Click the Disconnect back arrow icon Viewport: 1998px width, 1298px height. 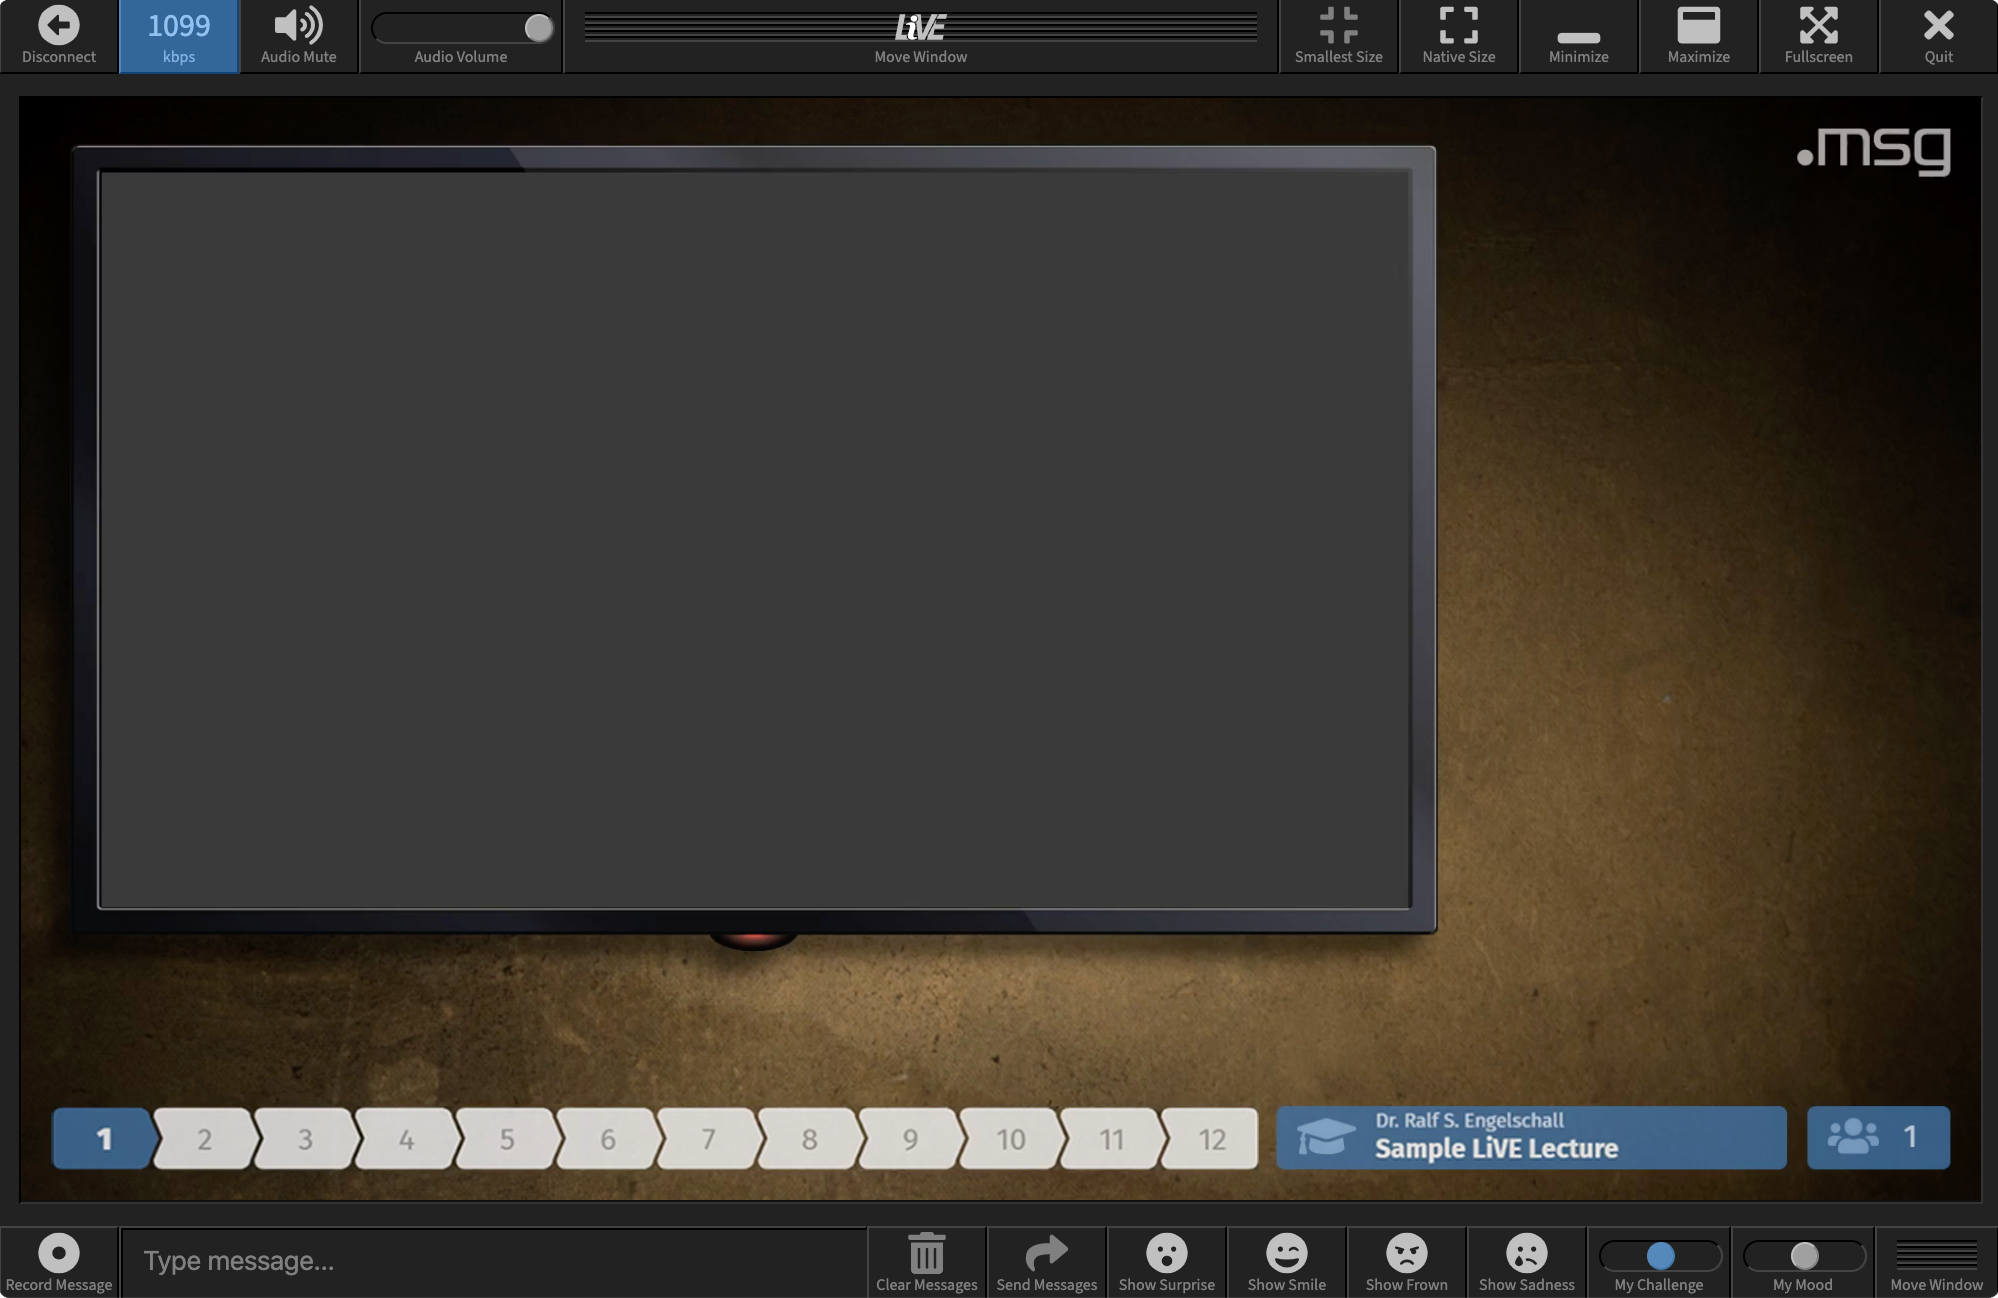(59, 26)
